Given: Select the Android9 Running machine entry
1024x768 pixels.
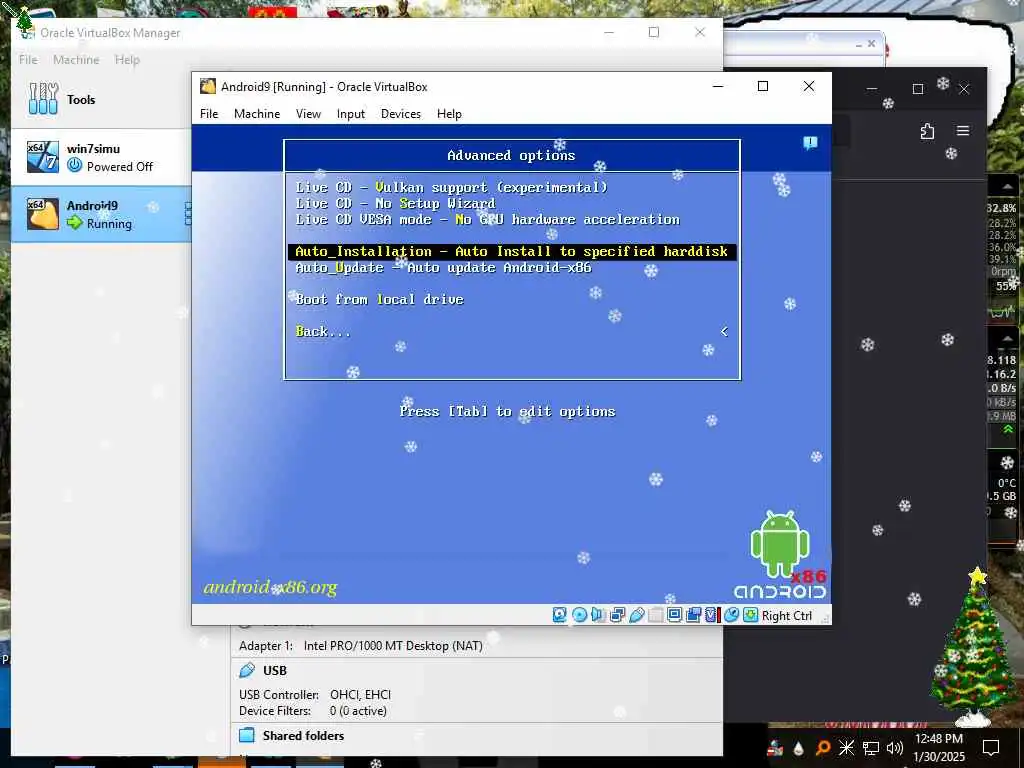Looking at the screenshot, I should (x=101, y=214).
